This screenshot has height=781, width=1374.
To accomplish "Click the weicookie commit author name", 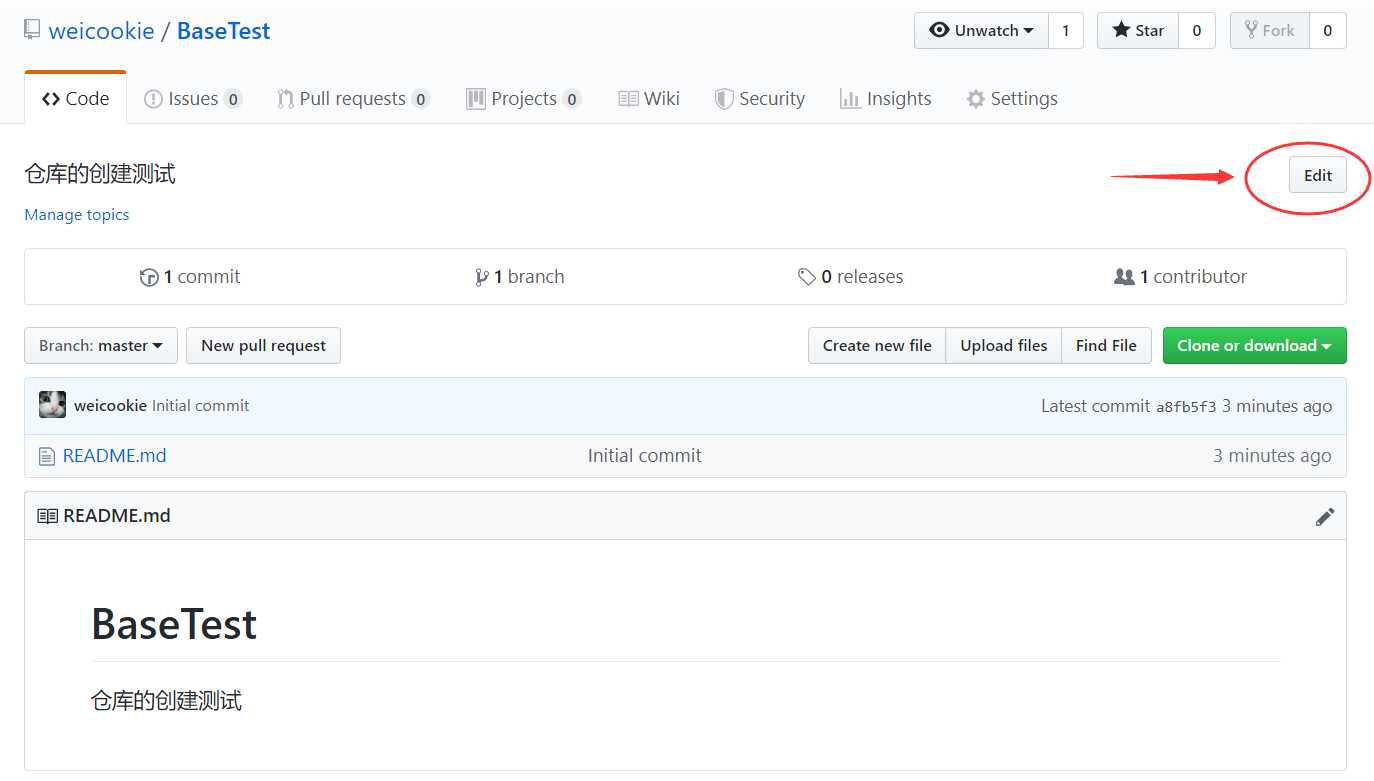I will pos(110,406).
